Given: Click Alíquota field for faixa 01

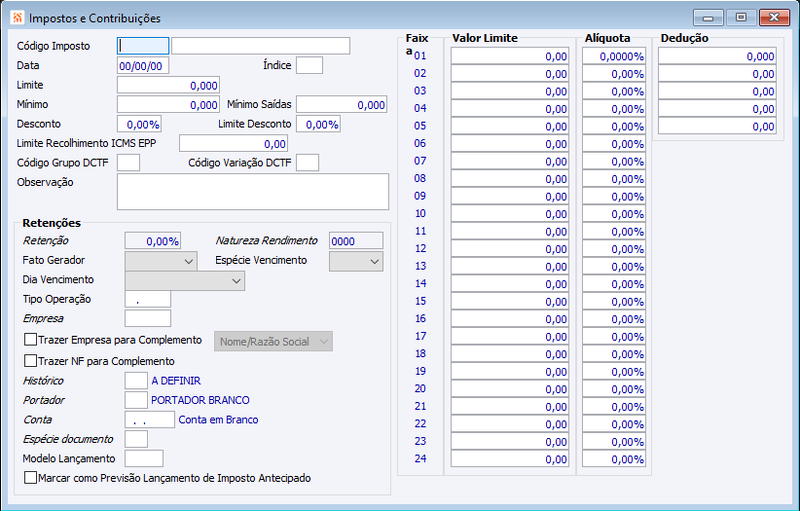Looking at the screenshot, I should click(614, 56).
